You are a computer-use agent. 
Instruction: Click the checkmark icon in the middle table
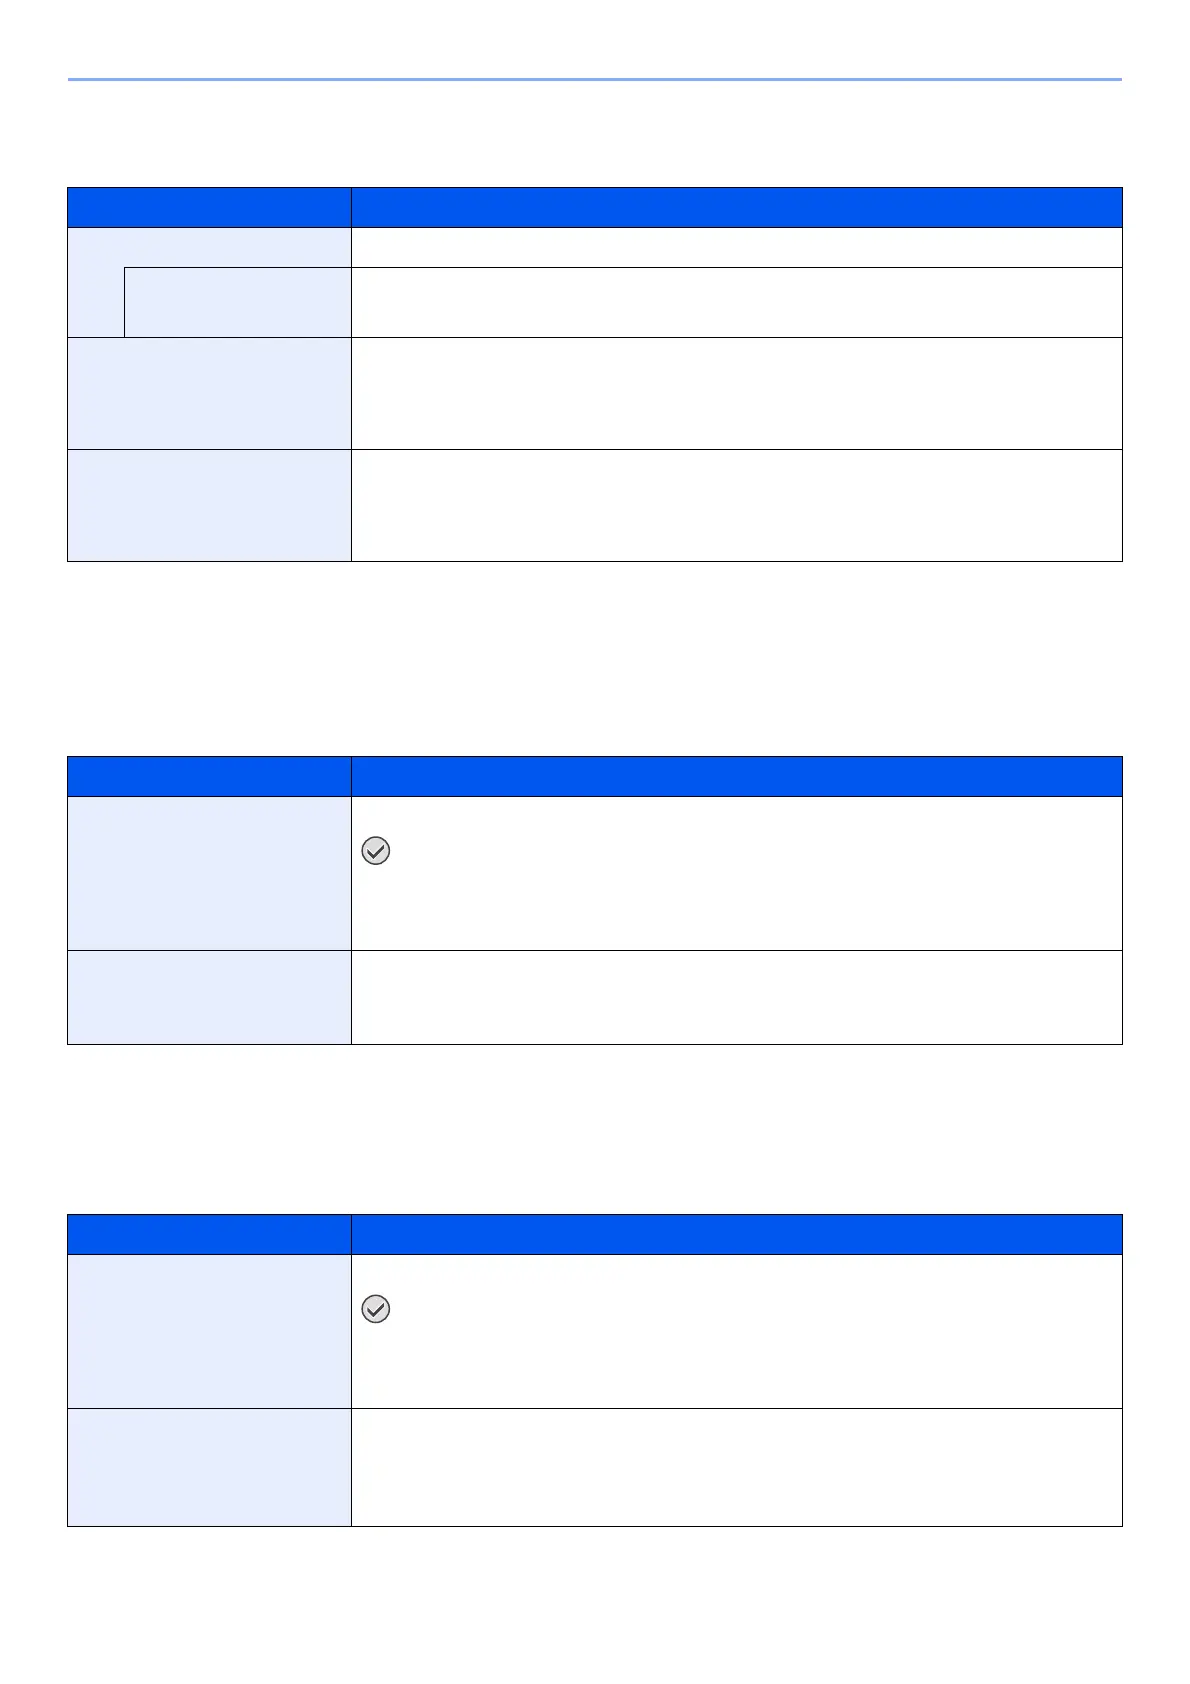pos(375,851)
